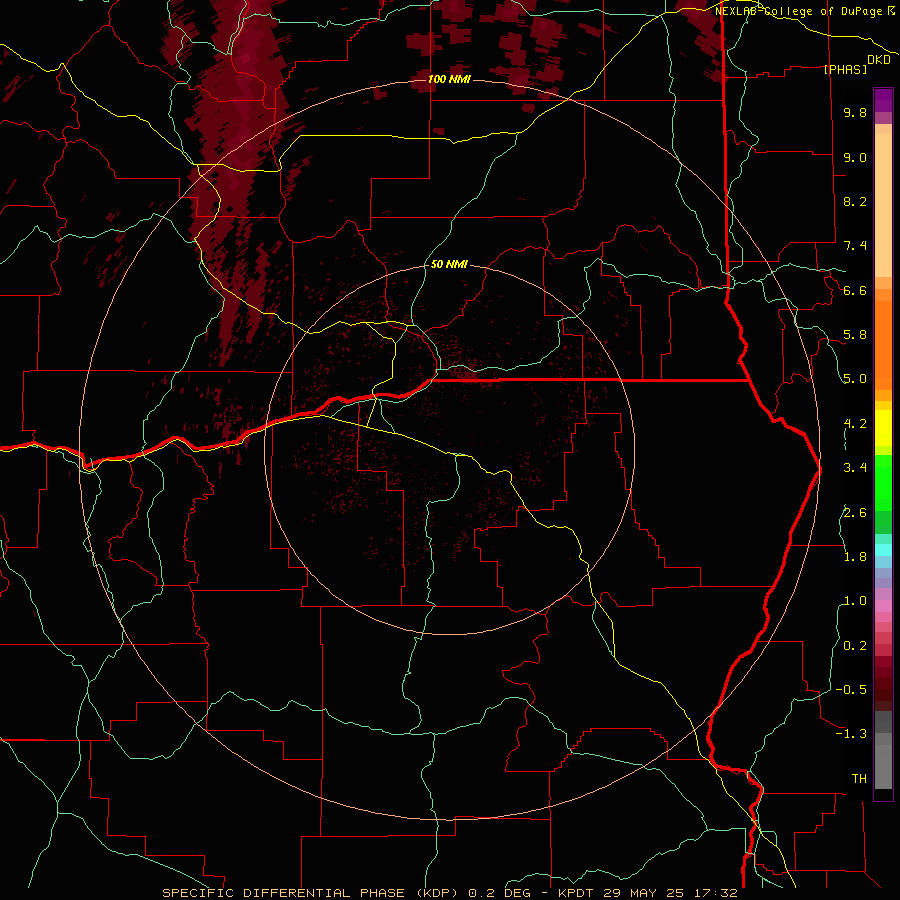This screenshot has height=900, width=900.
Task: Click the "3.4" scale value
Action: 855,468
